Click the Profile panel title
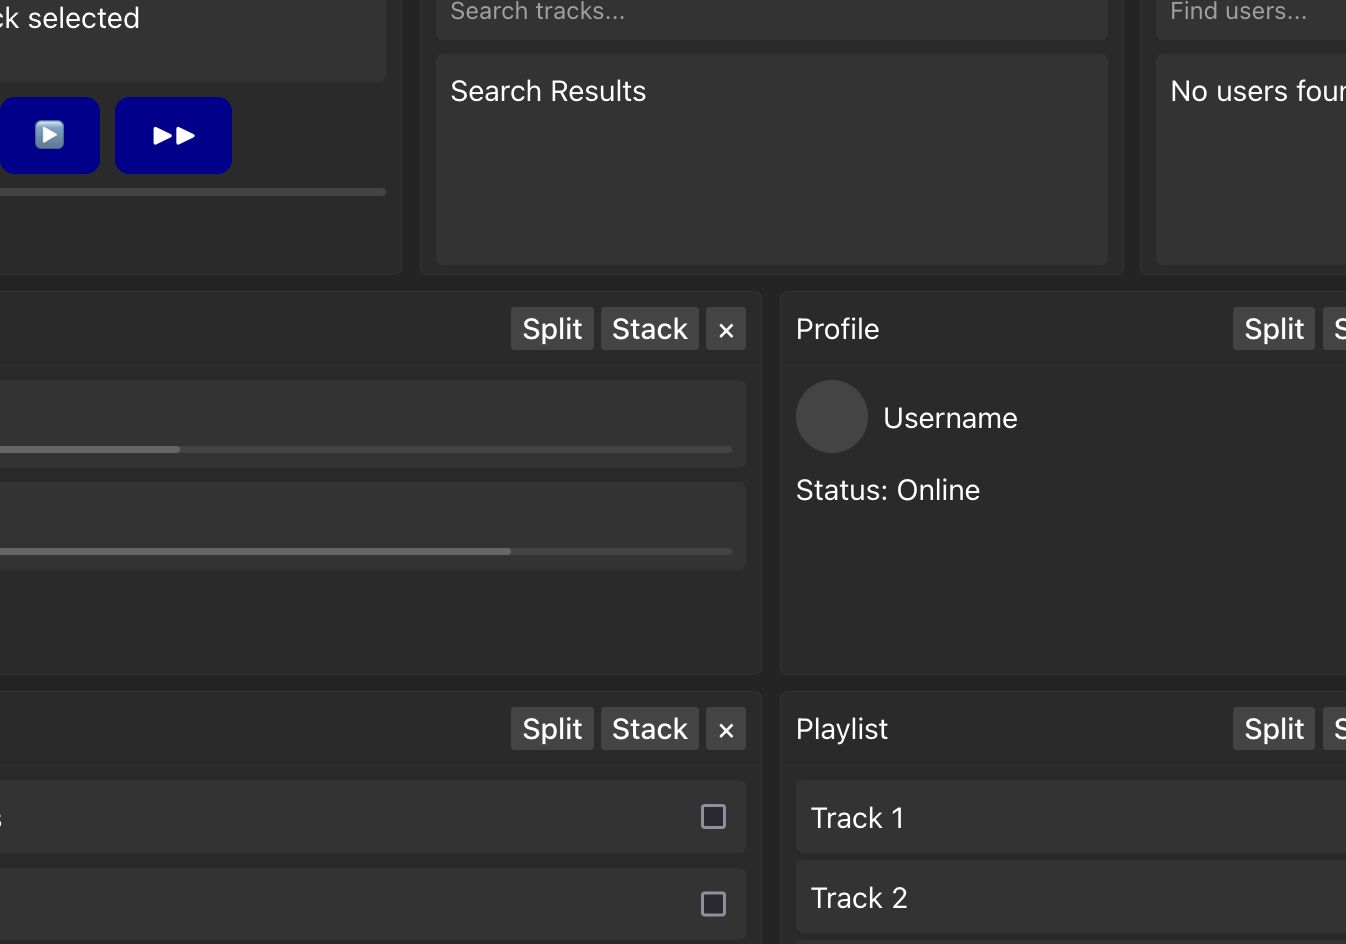This screenshot has width=1346, height=944. [837, 329]
